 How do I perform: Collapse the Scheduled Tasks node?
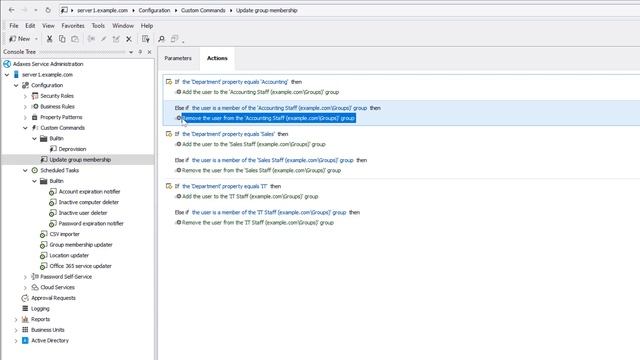25,170
